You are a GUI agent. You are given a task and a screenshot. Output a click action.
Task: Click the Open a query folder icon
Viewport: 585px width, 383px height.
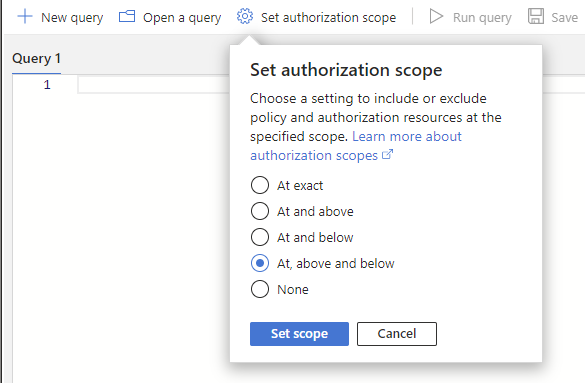127,17
